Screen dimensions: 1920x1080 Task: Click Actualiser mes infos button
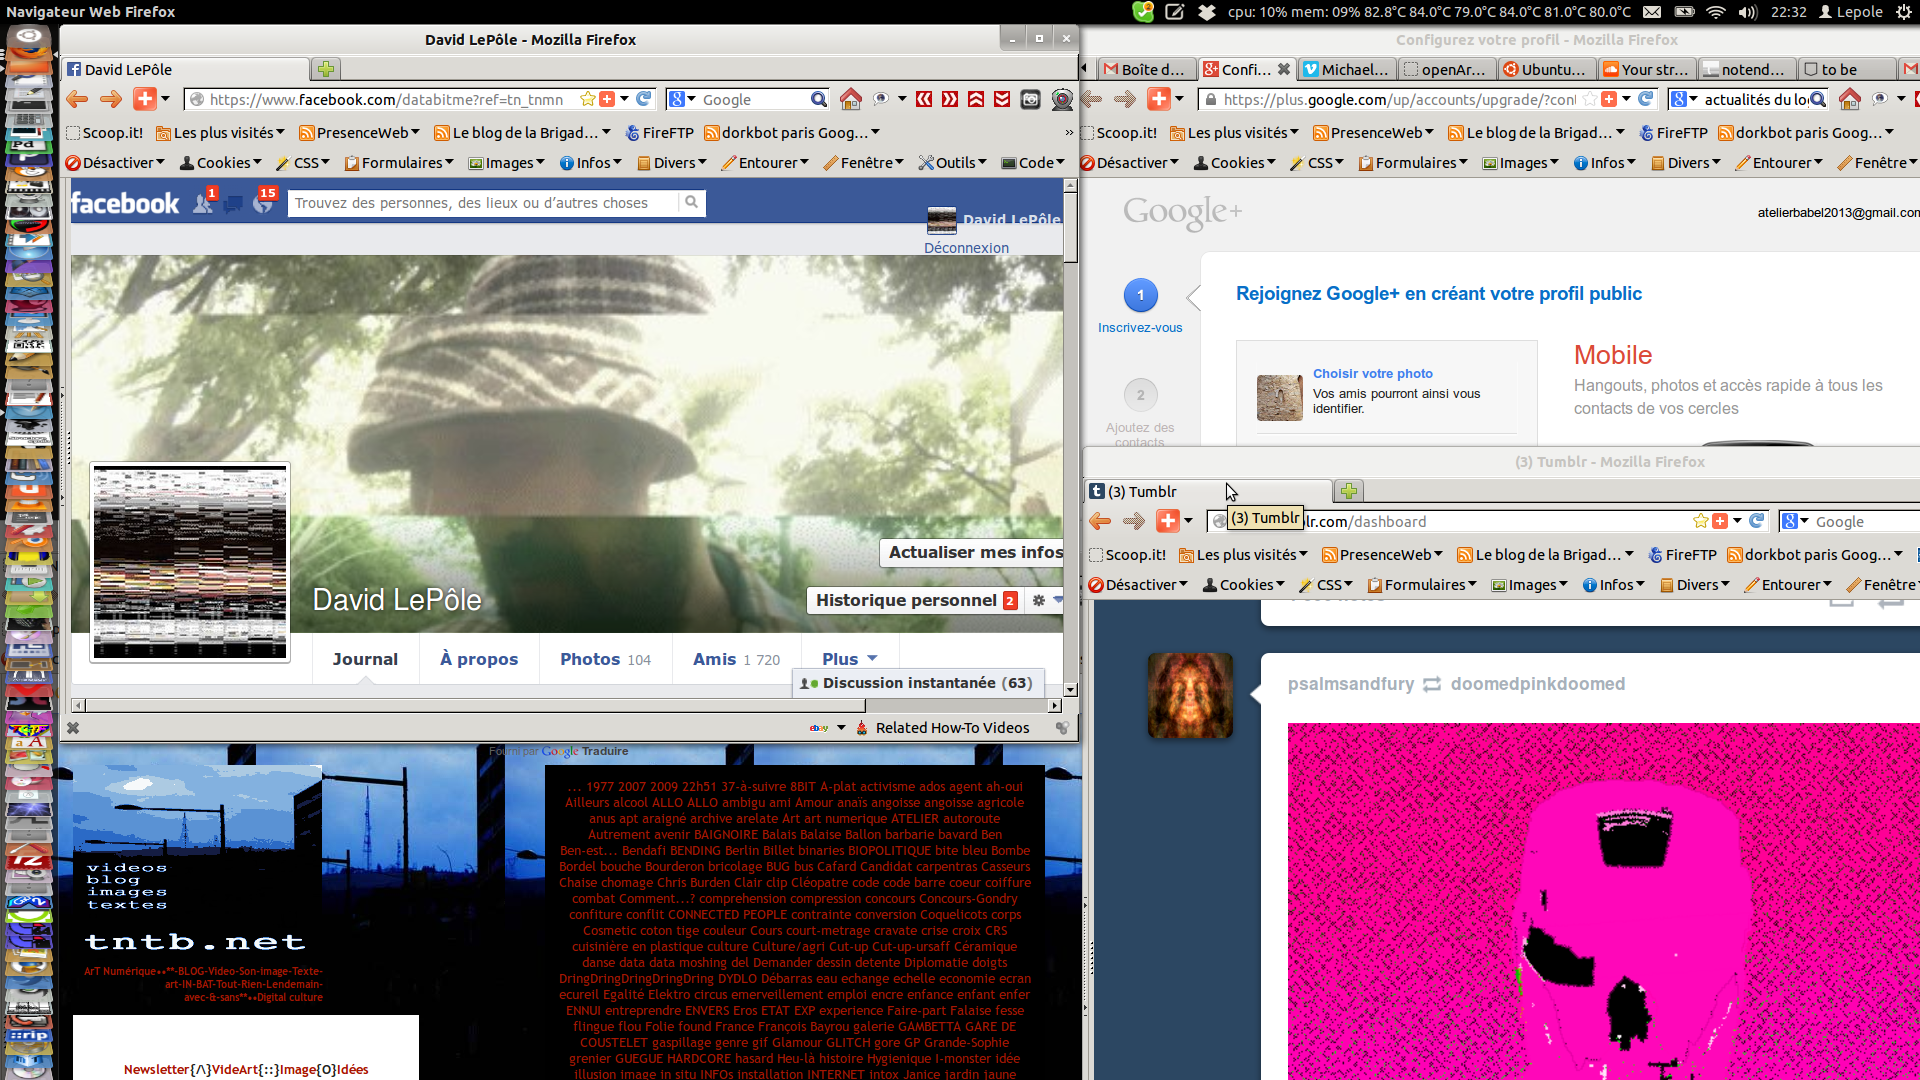point(974,552)
